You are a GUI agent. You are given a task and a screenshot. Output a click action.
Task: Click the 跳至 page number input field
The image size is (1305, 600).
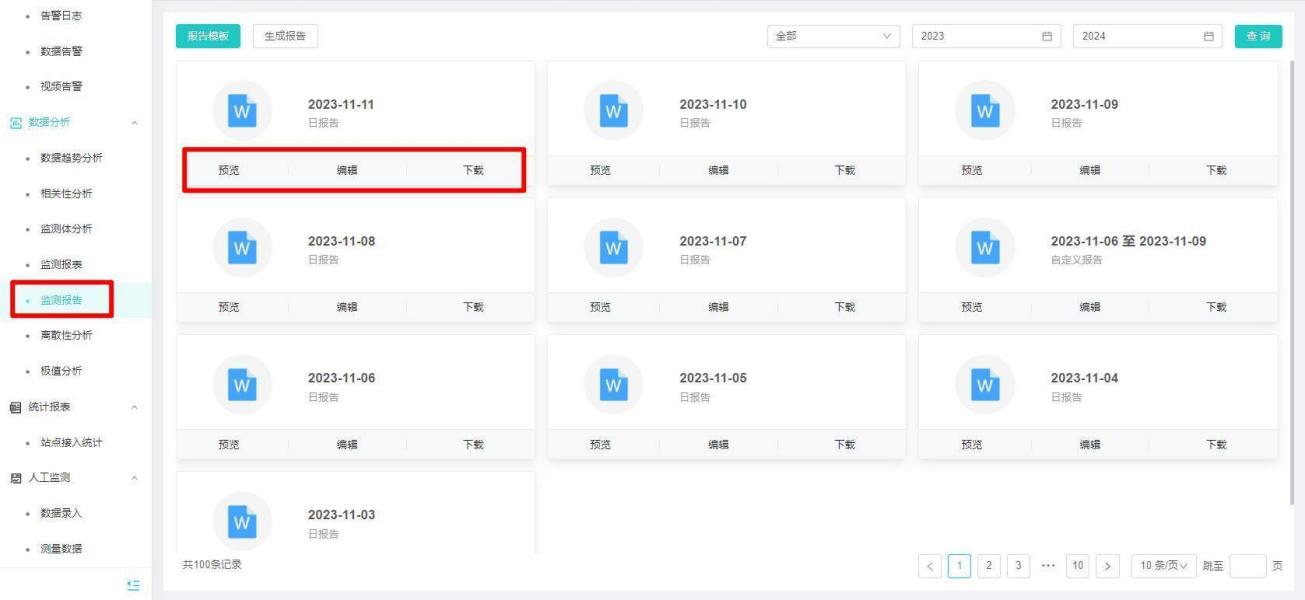1247,566
